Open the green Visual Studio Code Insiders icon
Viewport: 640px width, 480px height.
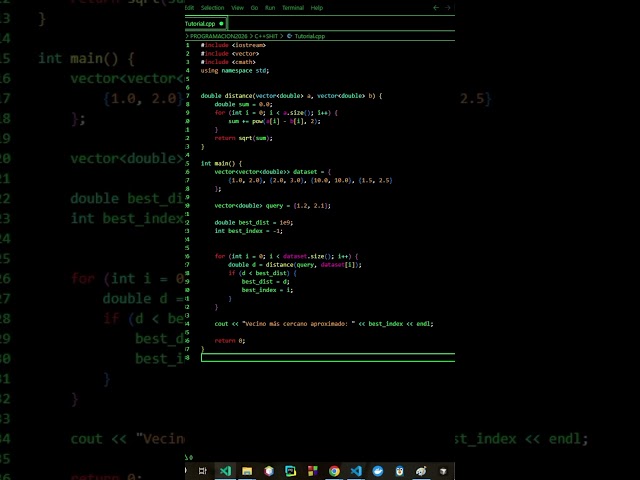click(x=225, y=471)
